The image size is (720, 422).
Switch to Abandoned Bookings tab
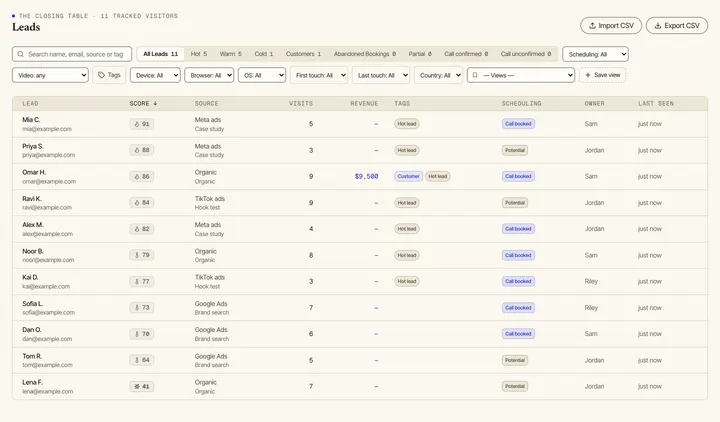tap(365, 54)
